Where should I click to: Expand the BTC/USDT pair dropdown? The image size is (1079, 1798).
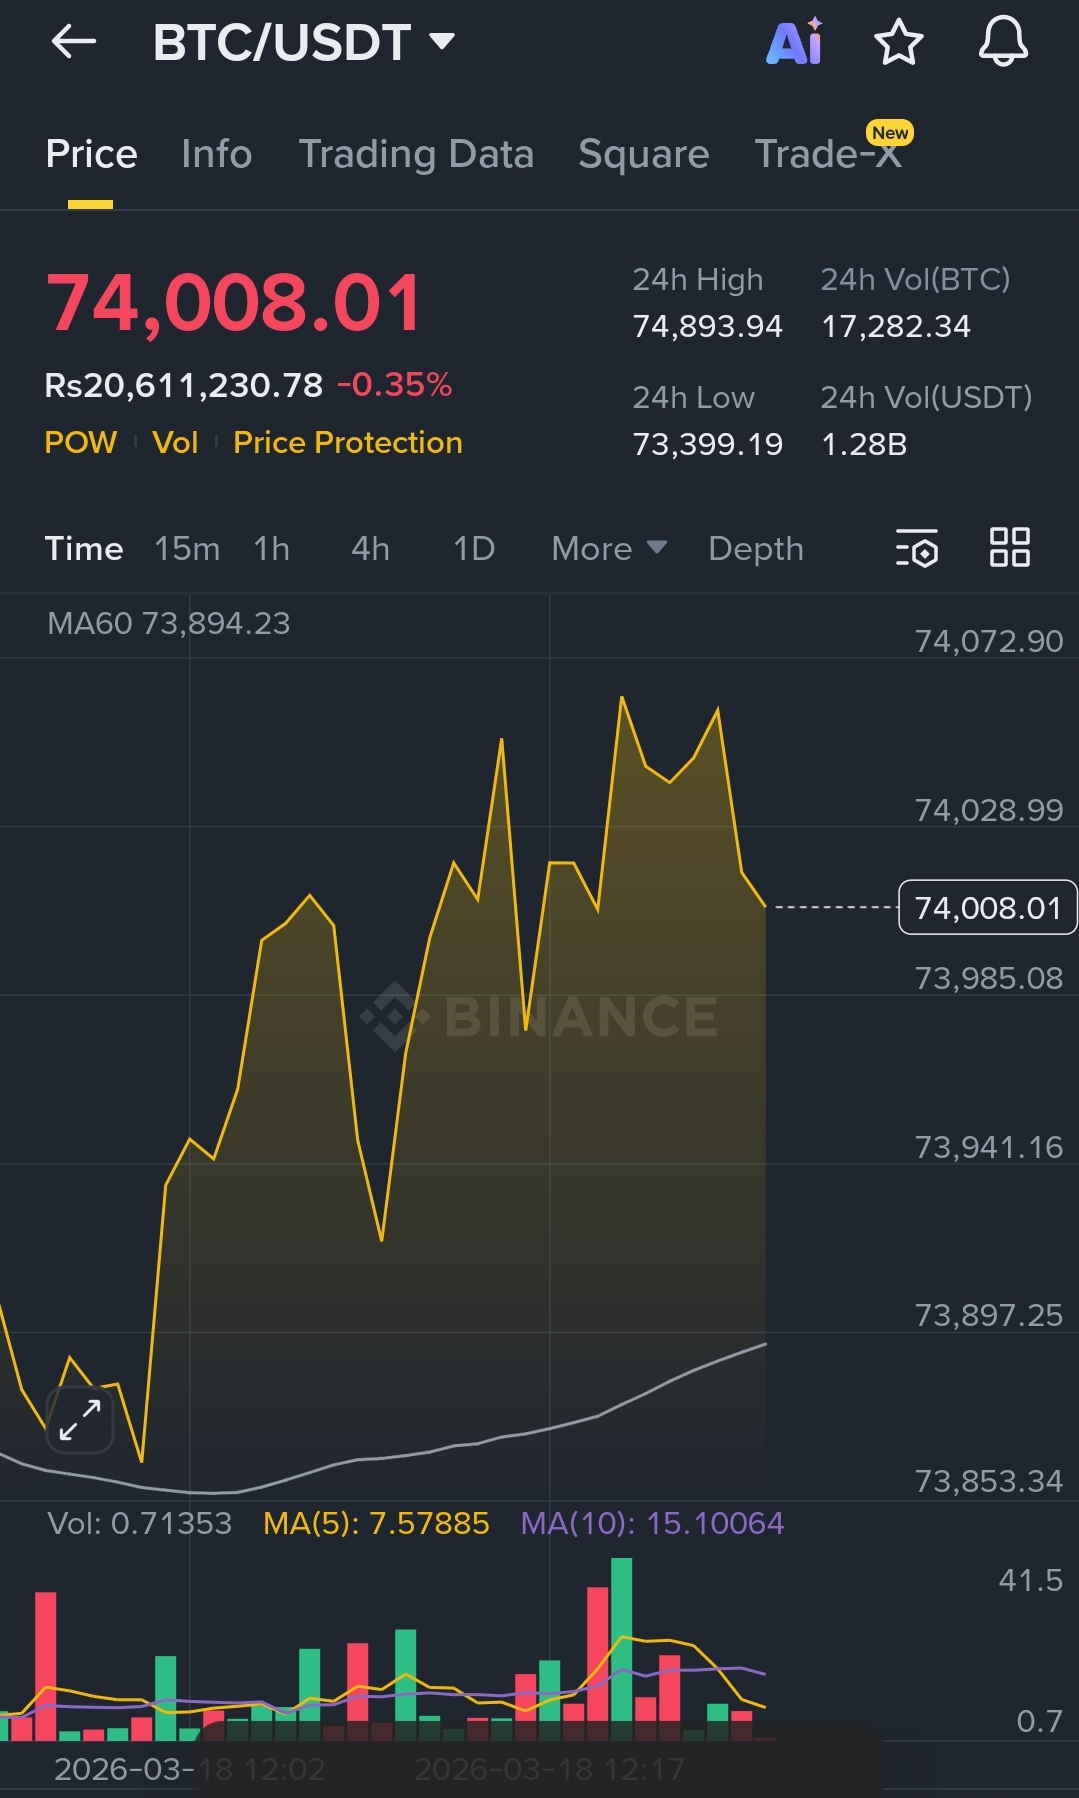tap(304, 42)
